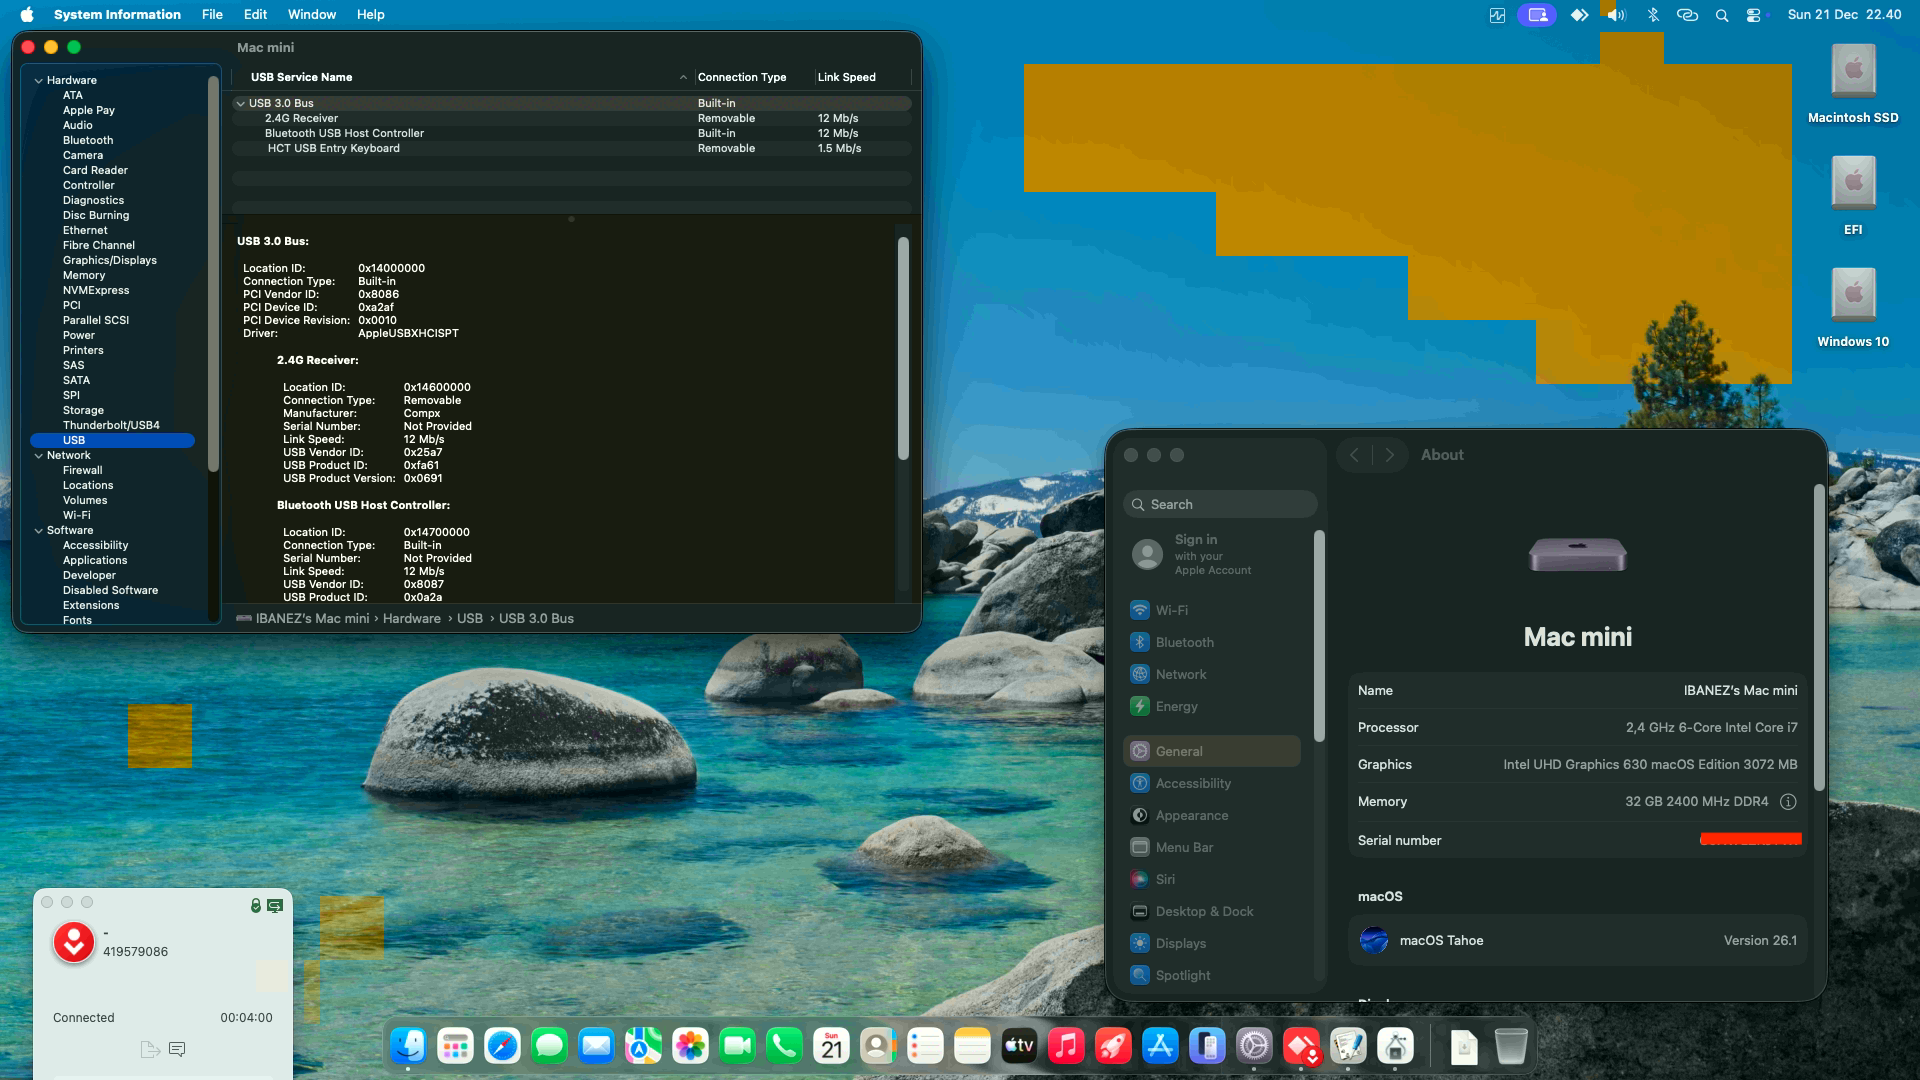1920x1080 pixels.
Task: Open the Window menu
Action: (312, 15)
